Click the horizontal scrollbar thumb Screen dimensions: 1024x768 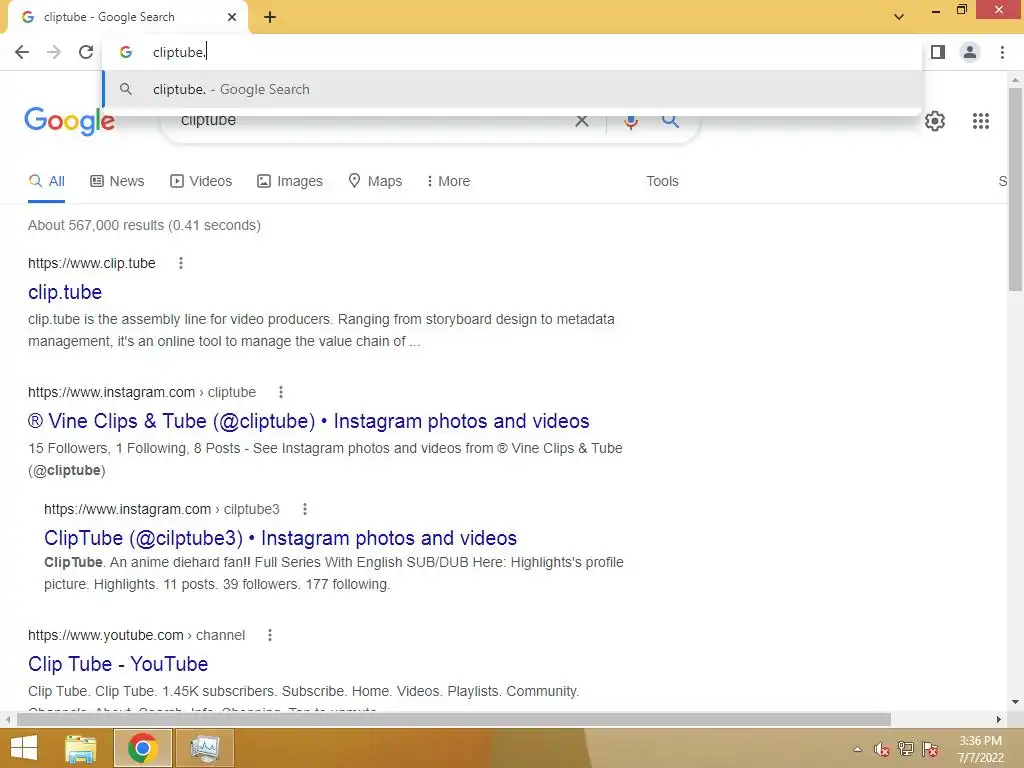[x=453, y=720]
